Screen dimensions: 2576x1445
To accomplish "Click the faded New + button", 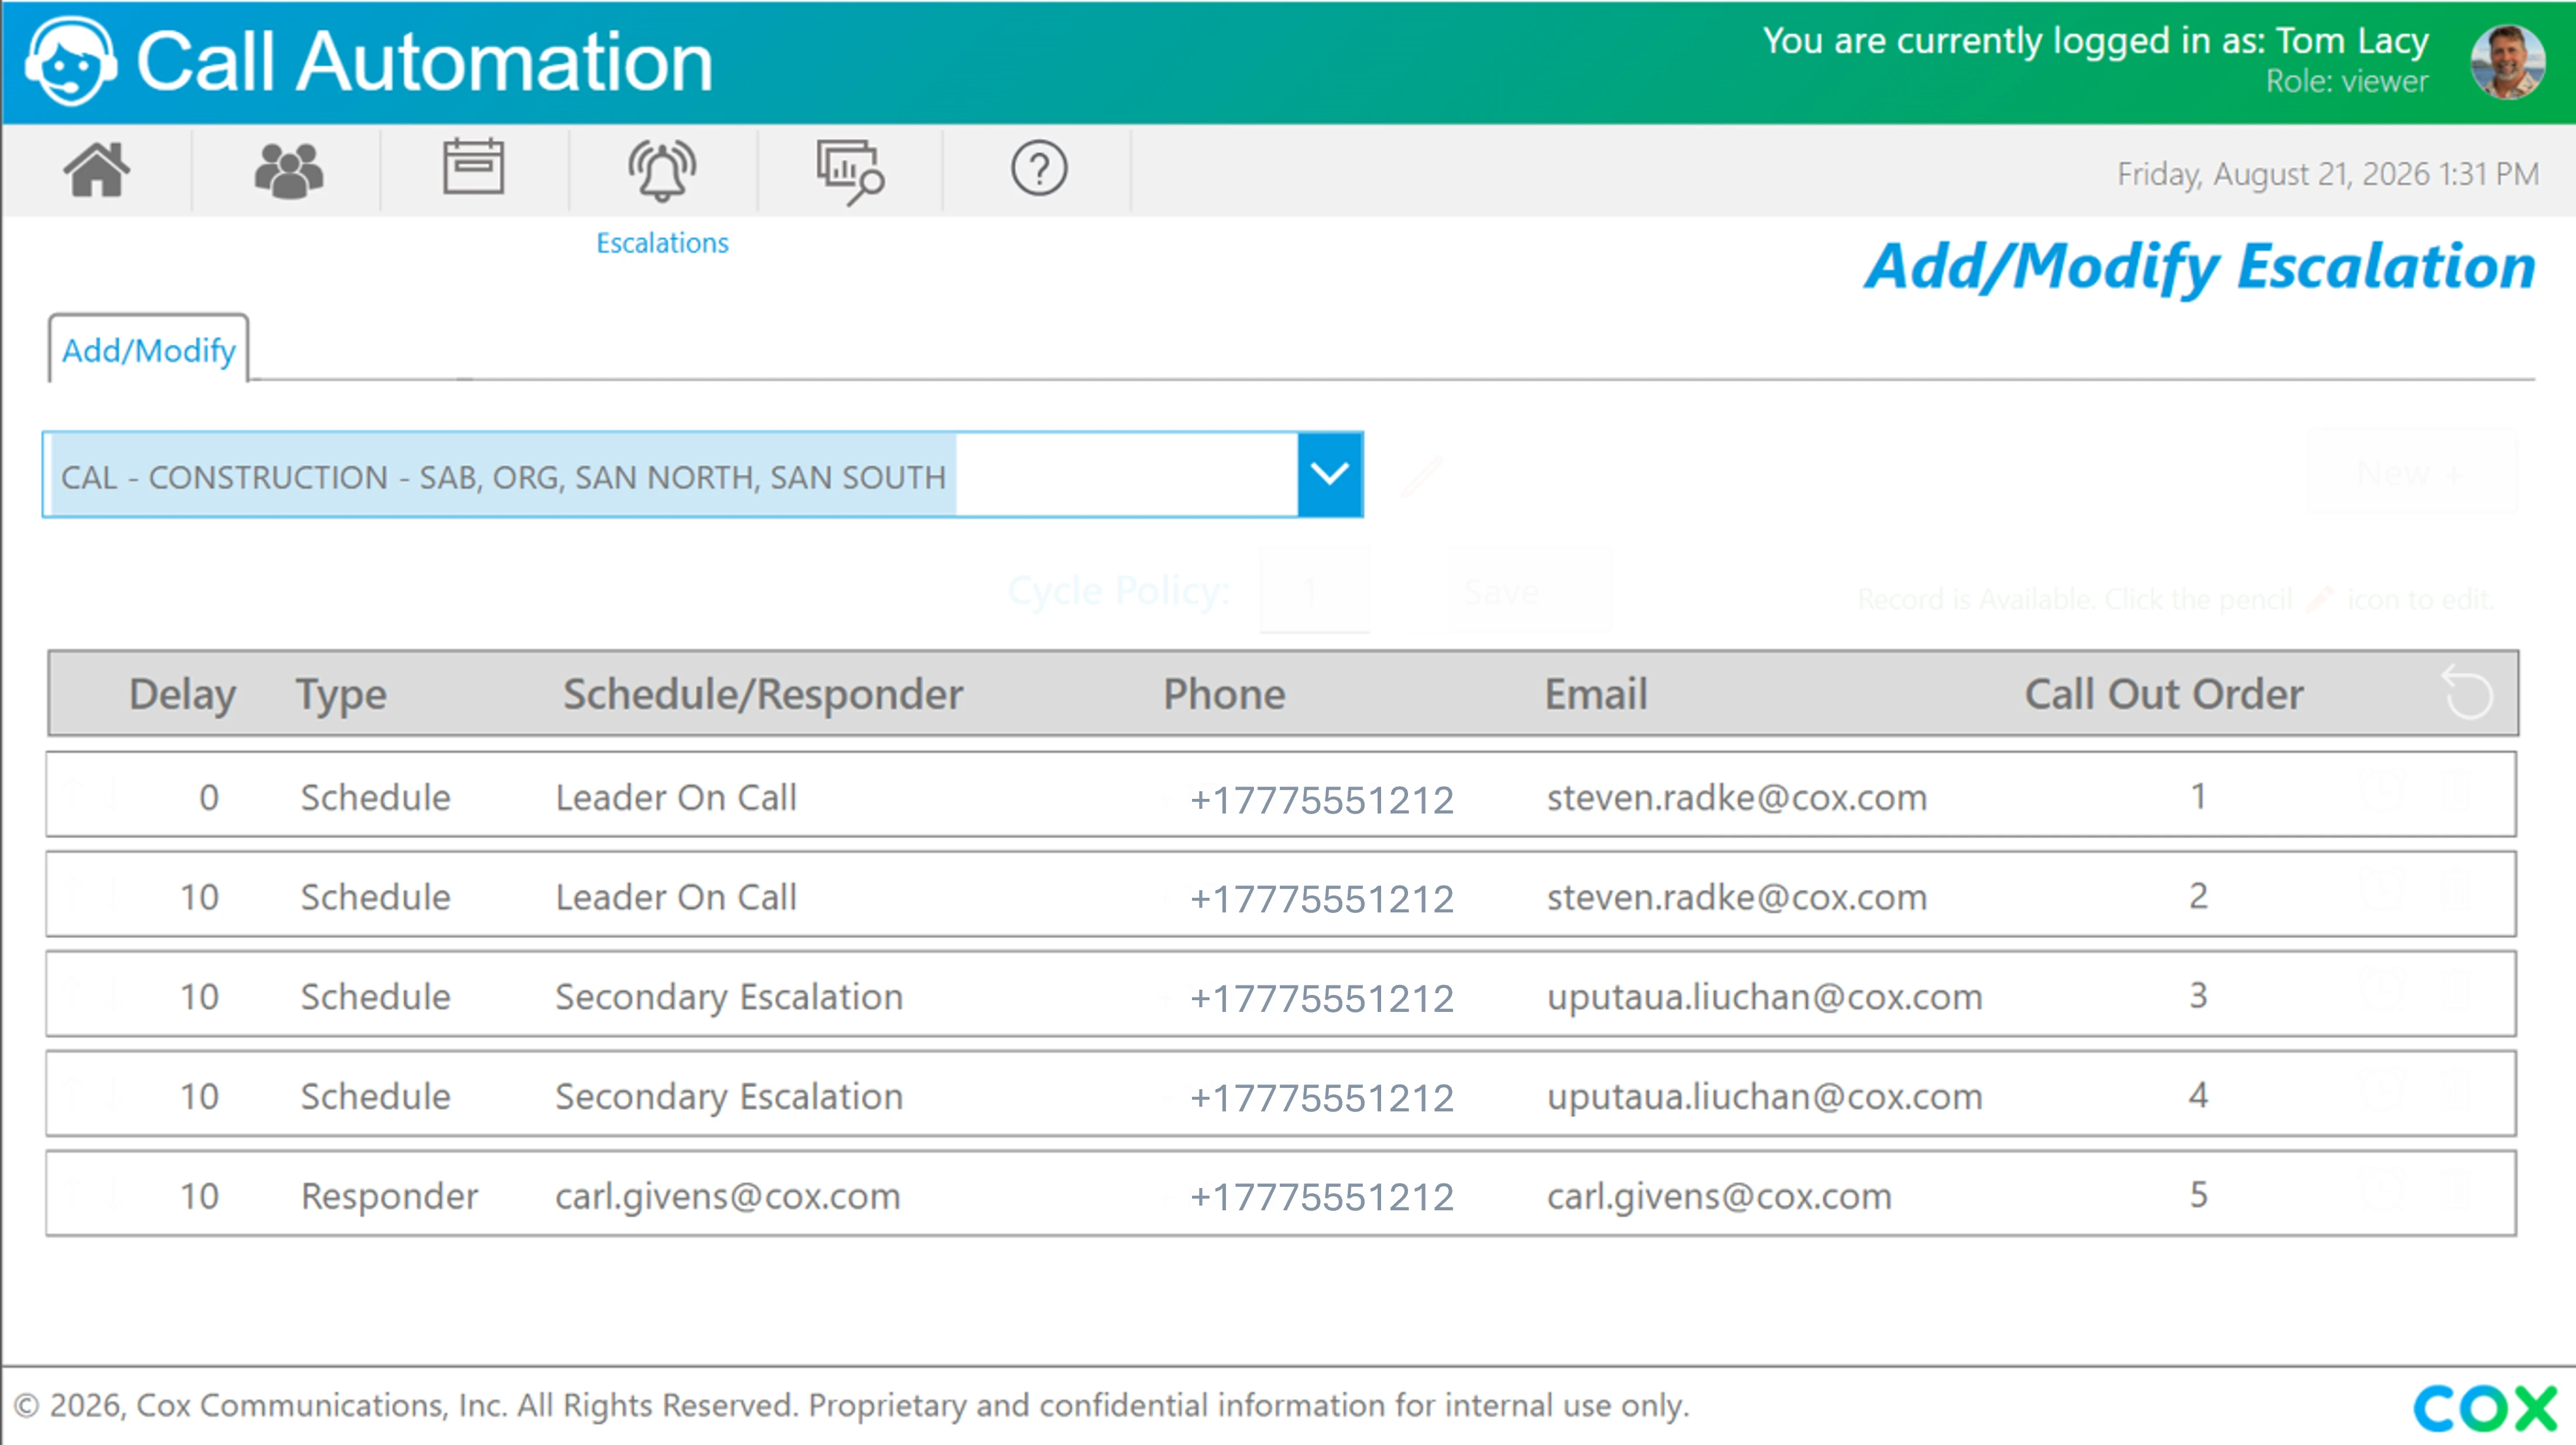I will pyautogui.click(x=2412, y=473).
